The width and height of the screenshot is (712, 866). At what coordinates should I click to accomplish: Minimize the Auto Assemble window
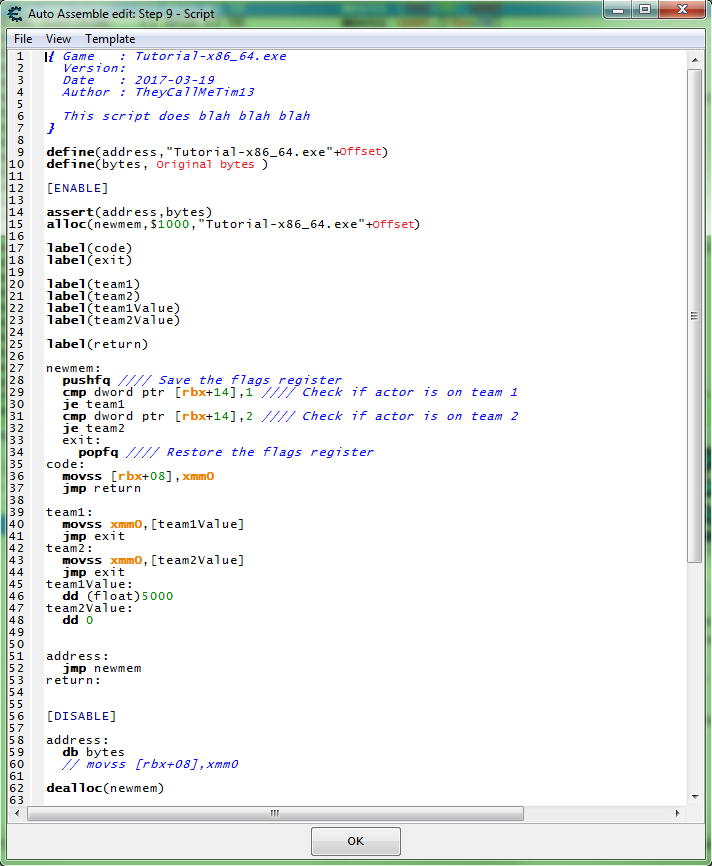click(619, 9)
